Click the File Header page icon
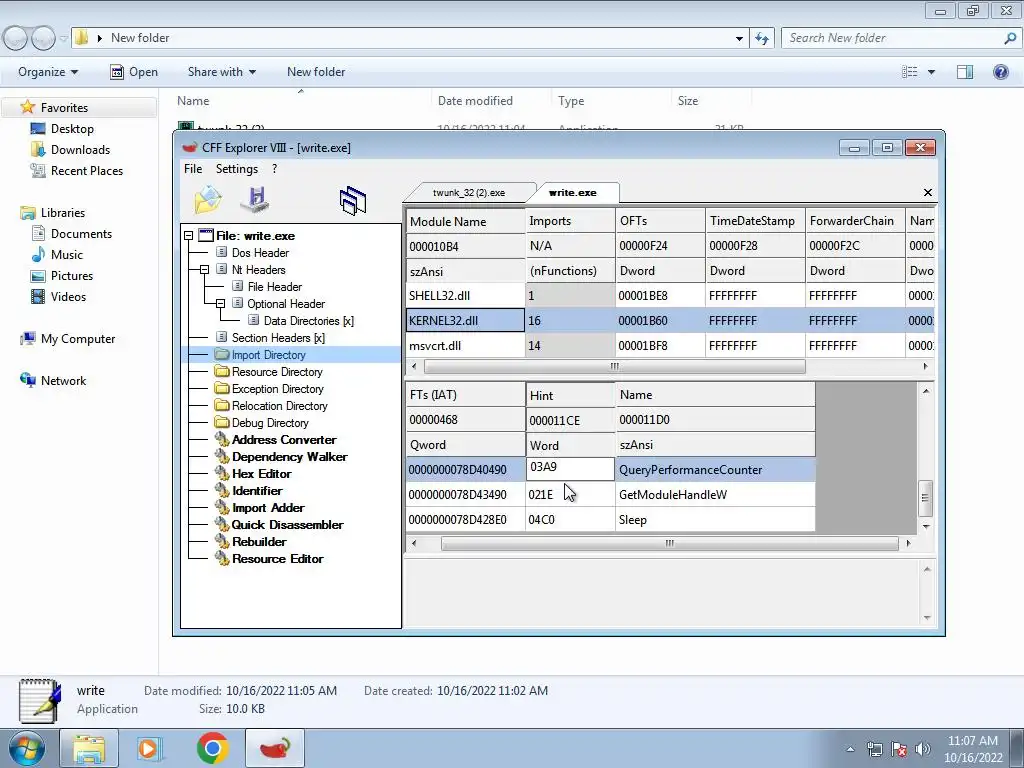This screenshot has width=1024, height=768. pyautogui.click(x=238, y=286)
